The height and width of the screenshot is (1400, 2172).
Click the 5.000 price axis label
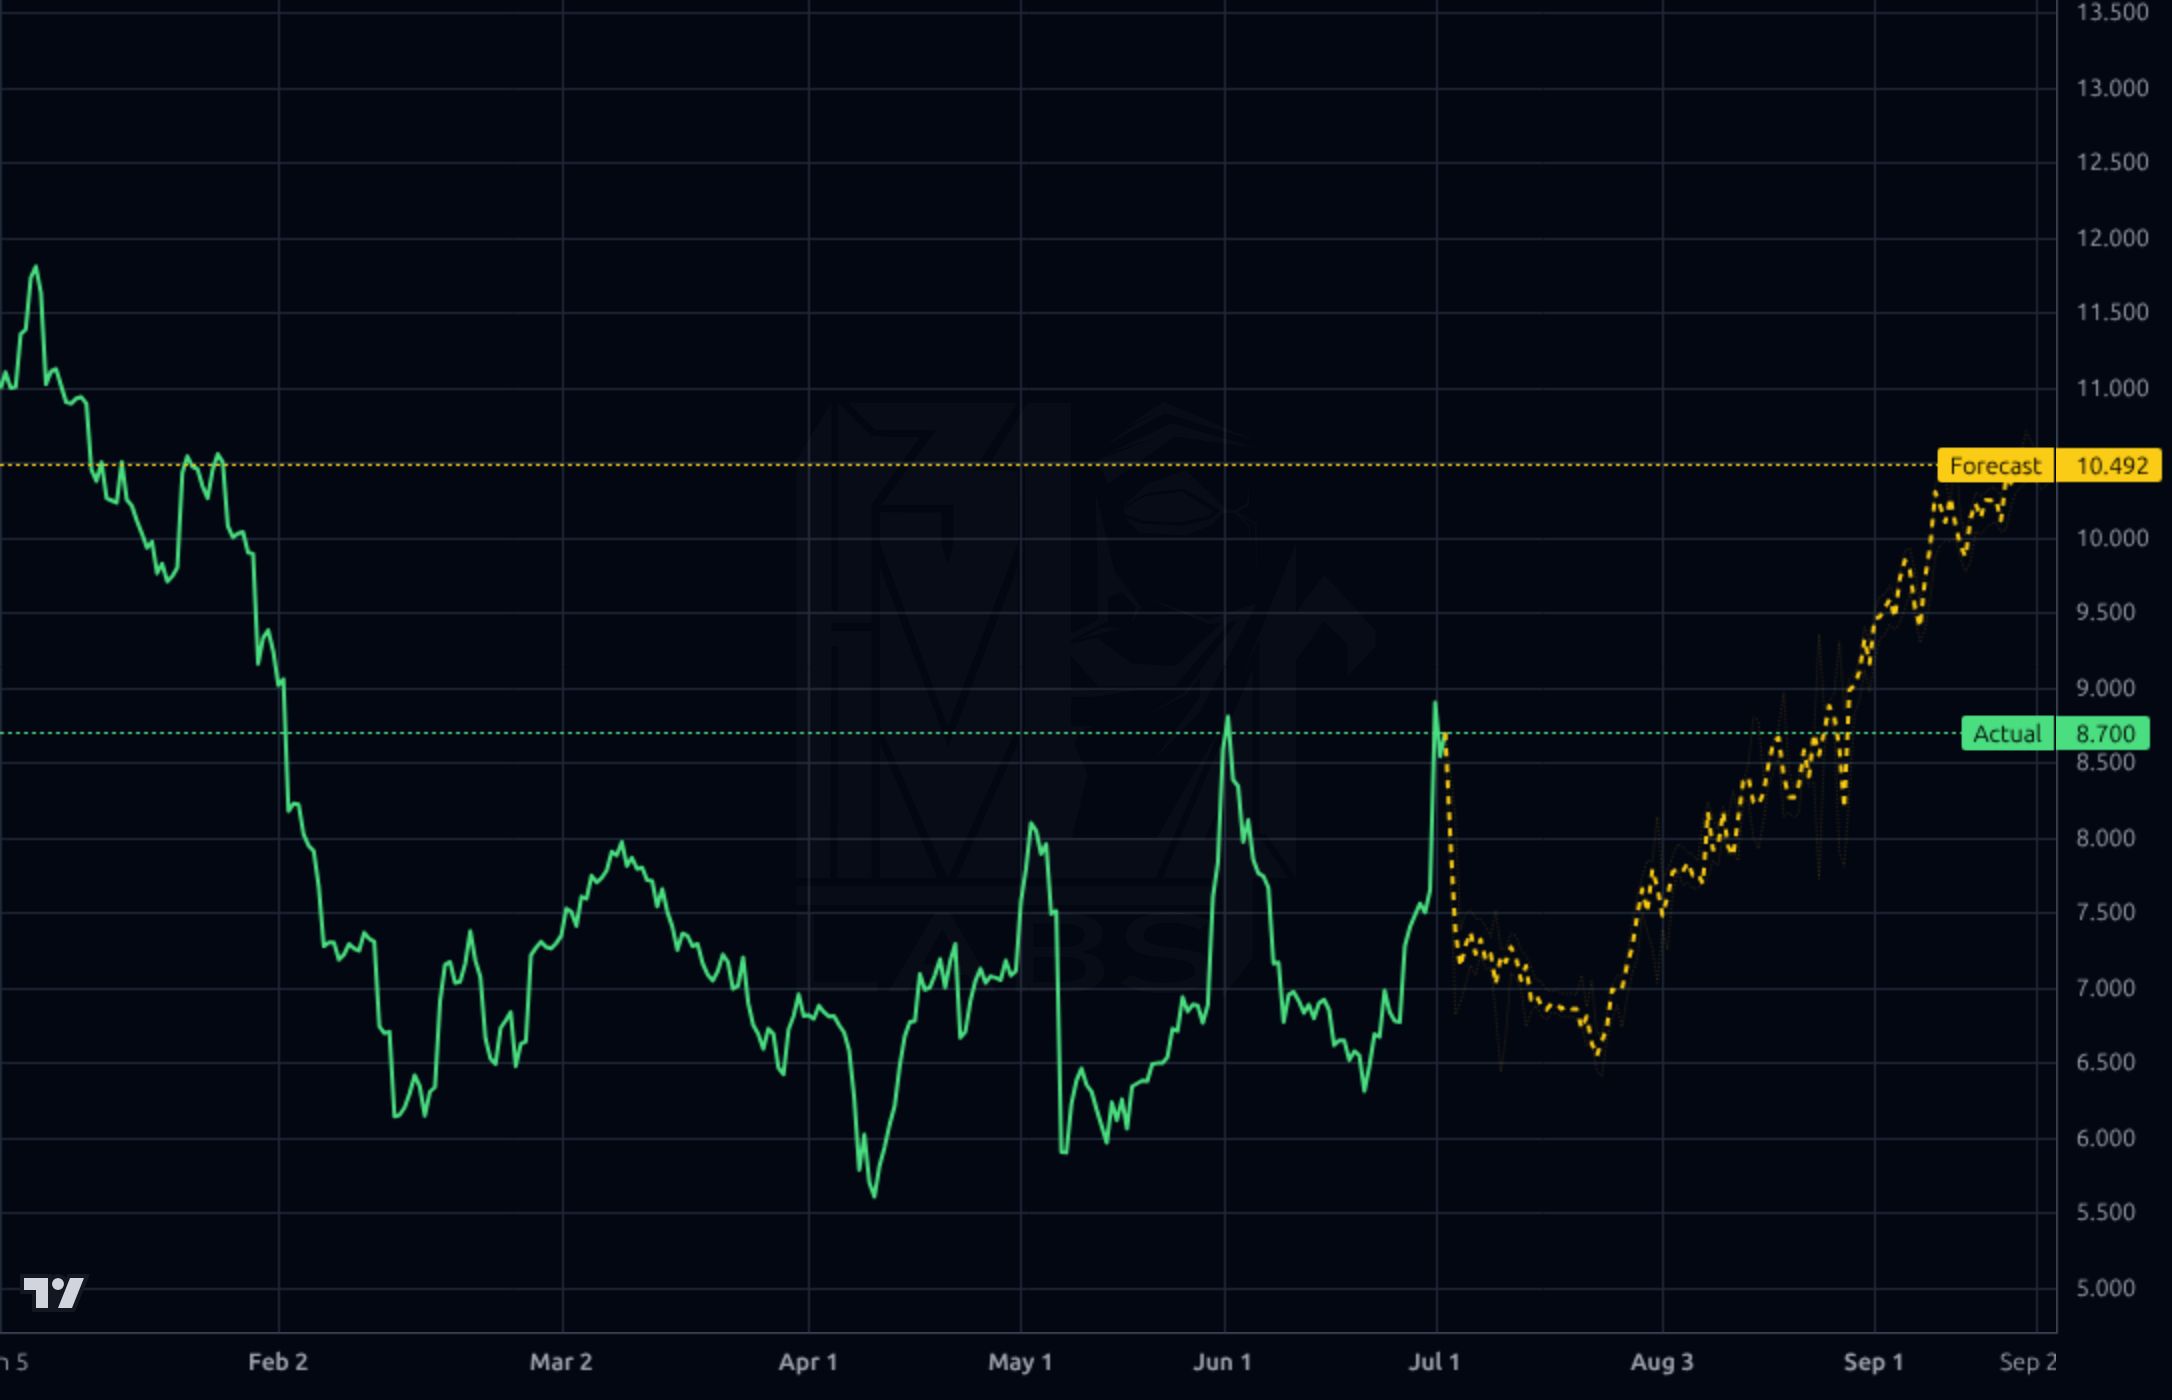click(x=2105, y=1288)
